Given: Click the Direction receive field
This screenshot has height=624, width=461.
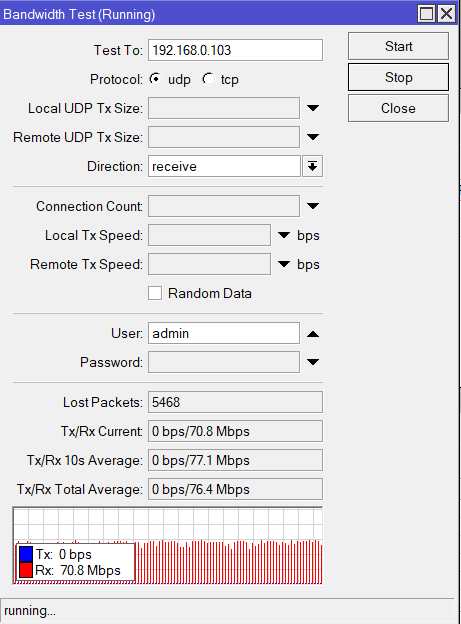Looking at the screenshot, I should [224, 166].
